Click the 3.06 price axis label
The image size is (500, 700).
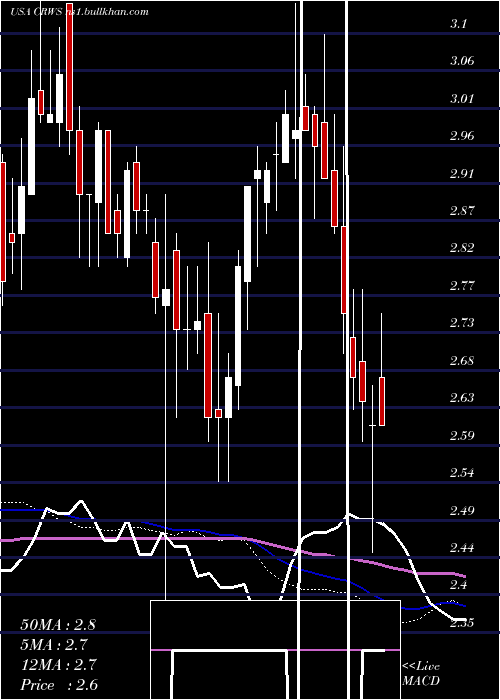click(462, 61)
